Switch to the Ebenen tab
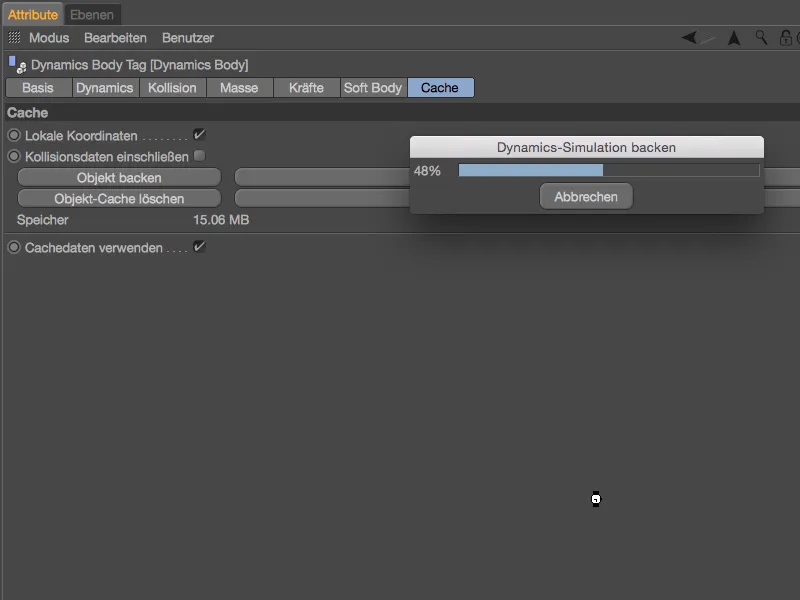 (x=92, y=15)
